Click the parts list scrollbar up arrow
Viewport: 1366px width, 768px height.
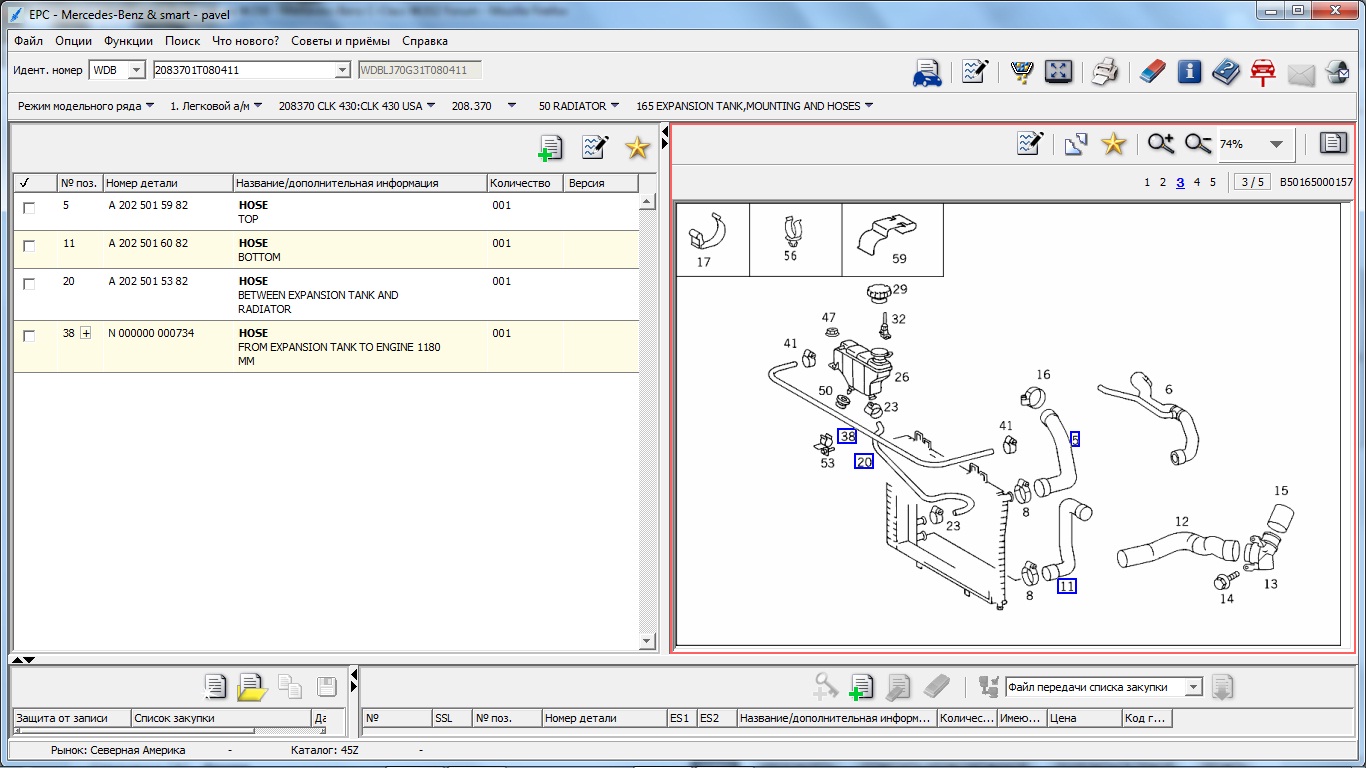(646, 201)
